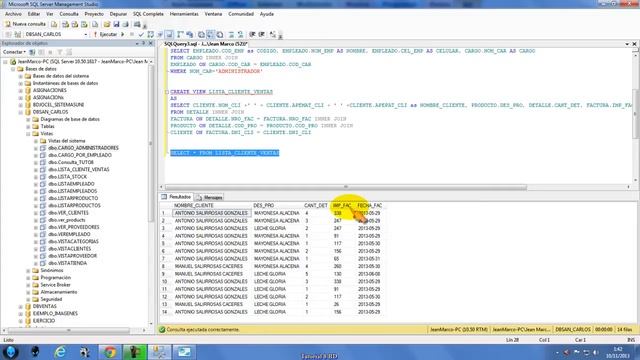Select dbo.VER_PROVEEDORES view
The height and width of the screenshot is (360, 640).
(73, 227)
